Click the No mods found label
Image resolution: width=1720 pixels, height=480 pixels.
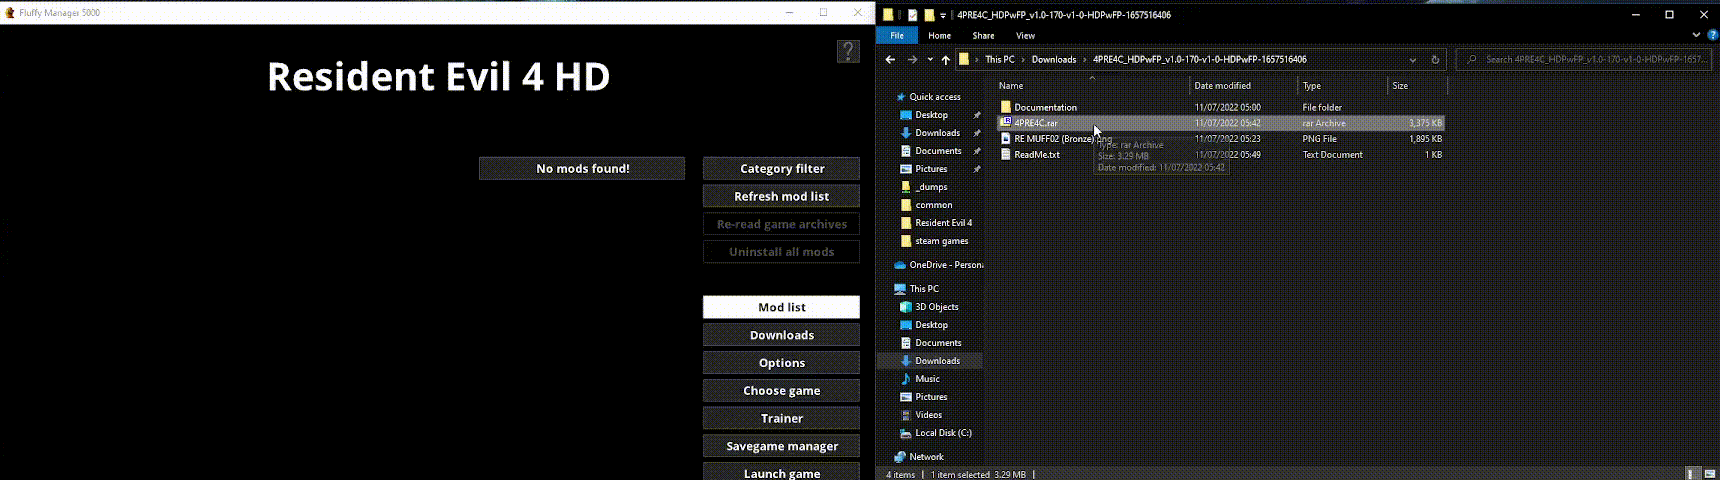click(582, 169)
